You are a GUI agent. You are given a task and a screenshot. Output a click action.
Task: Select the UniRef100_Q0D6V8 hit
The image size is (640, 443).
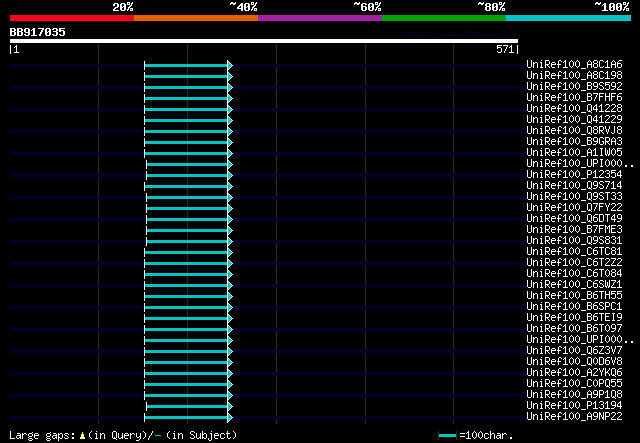point(574,362)
